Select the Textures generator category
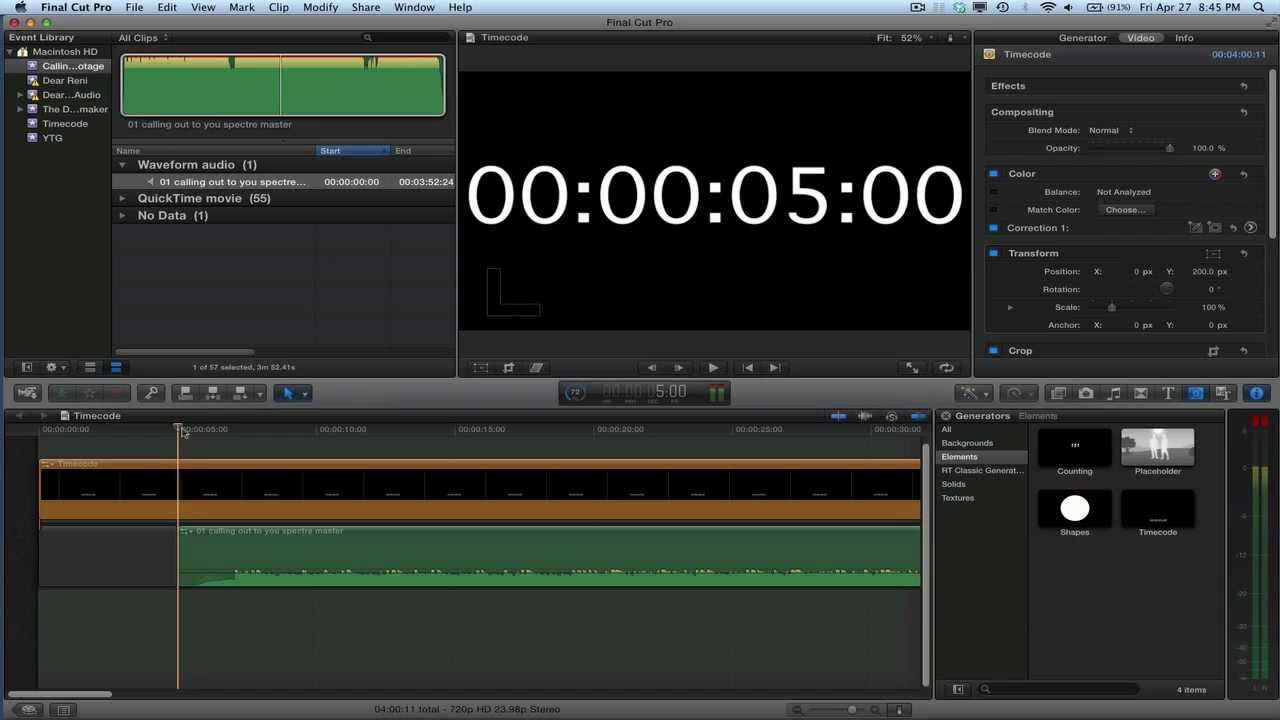The height and width of the screenshot is (720, 1280). pos(957,498)
